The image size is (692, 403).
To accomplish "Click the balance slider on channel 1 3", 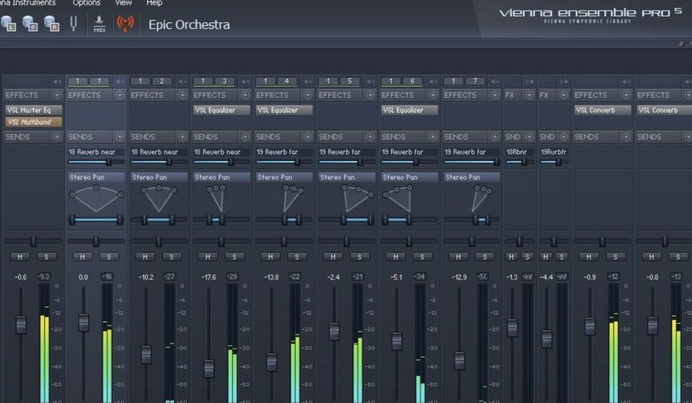I will click(221, 241).
